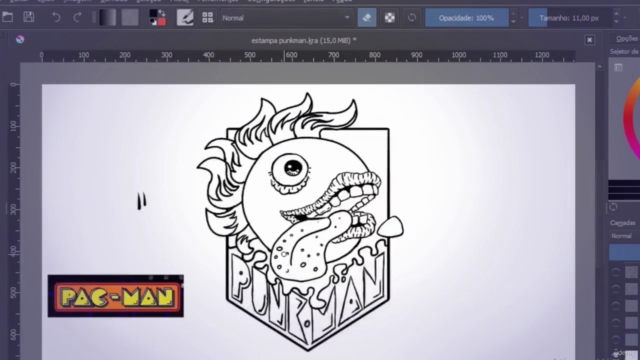
Task: Toggle visibility of the second layer
Action: pyautogui.click(x=616, y=289)
